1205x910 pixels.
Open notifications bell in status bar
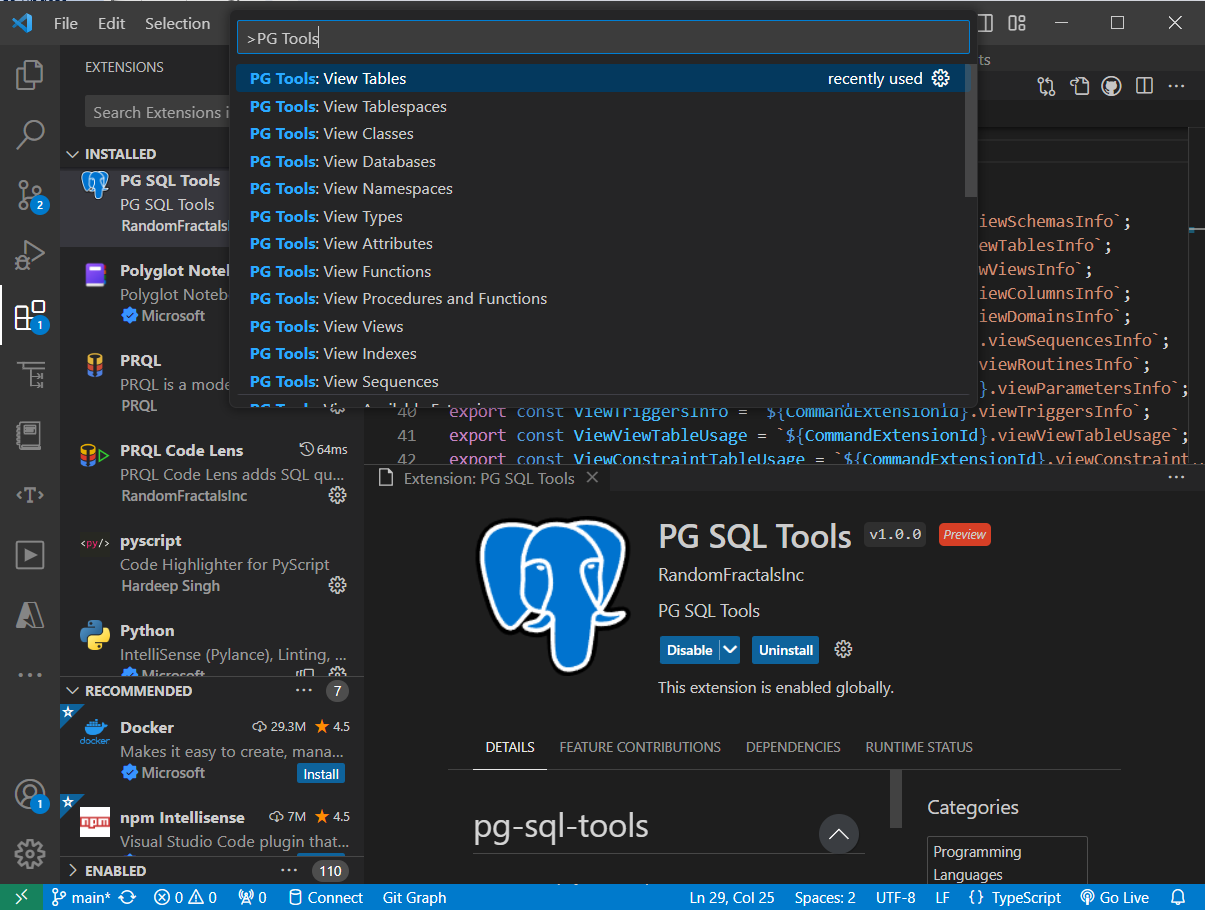click(x=1178, y=897)
